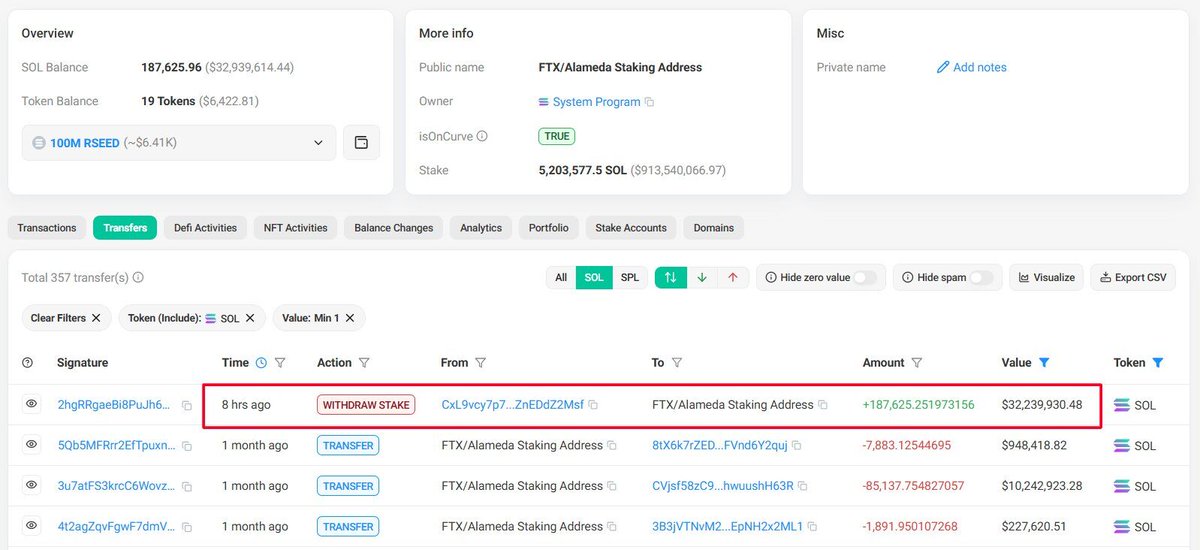
Task: Copy signature 5Qb5MFRrr2EfTpuxn
Action: (x=186, y=446)
